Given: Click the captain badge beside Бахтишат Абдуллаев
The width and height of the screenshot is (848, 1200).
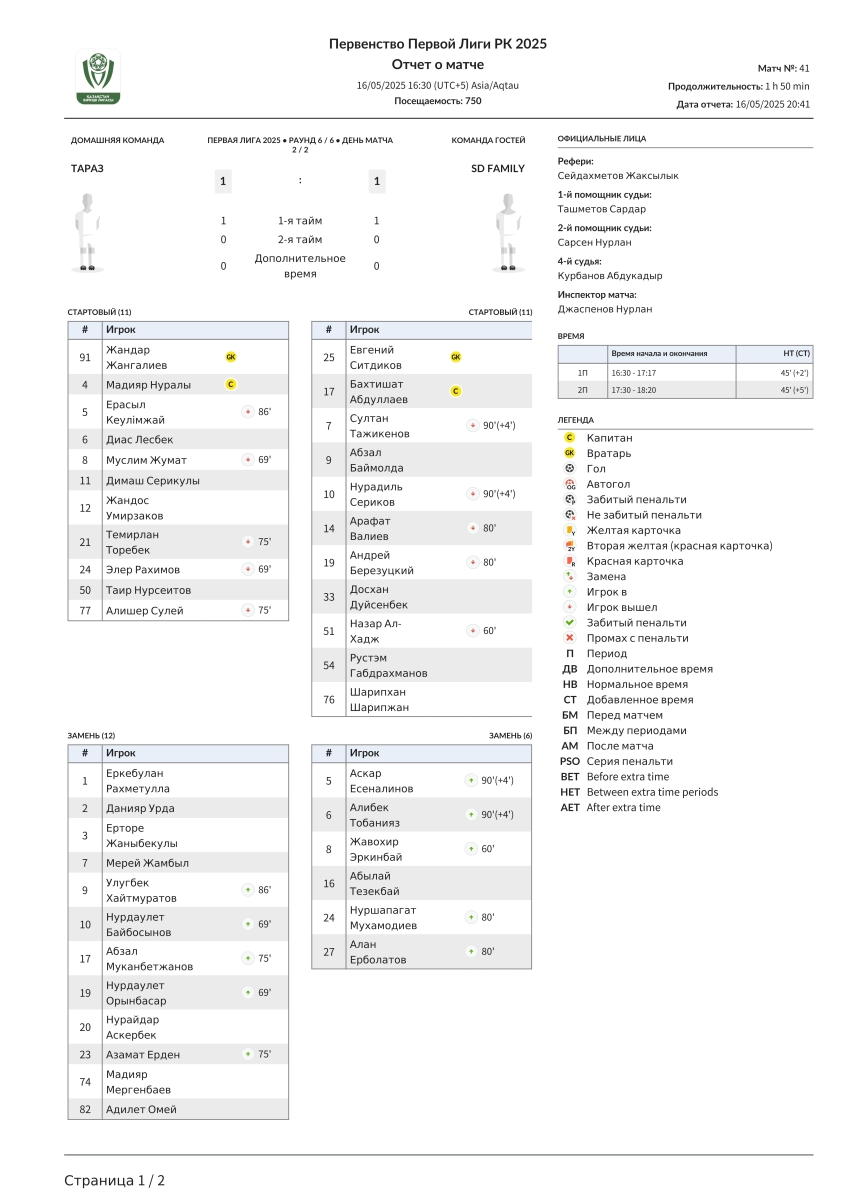Looking at the screenshot, I should click(x=456, y=391).
